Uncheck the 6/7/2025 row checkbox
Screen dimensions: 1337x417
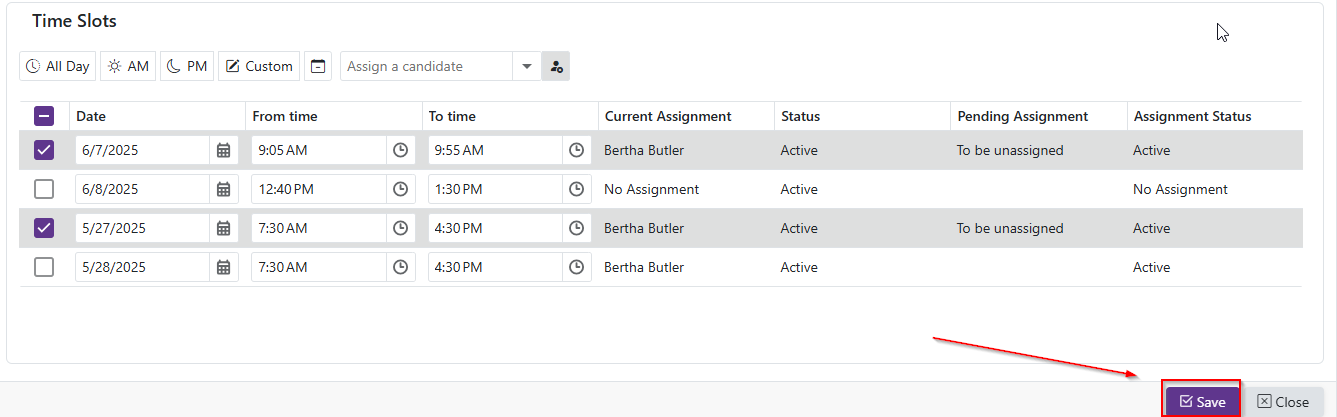click(44, 150)
